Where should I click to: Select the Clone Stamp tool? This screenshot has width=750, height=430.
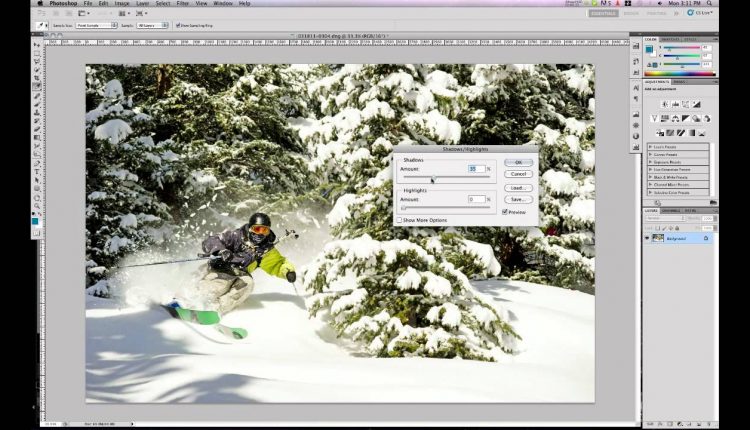point(37,112)
